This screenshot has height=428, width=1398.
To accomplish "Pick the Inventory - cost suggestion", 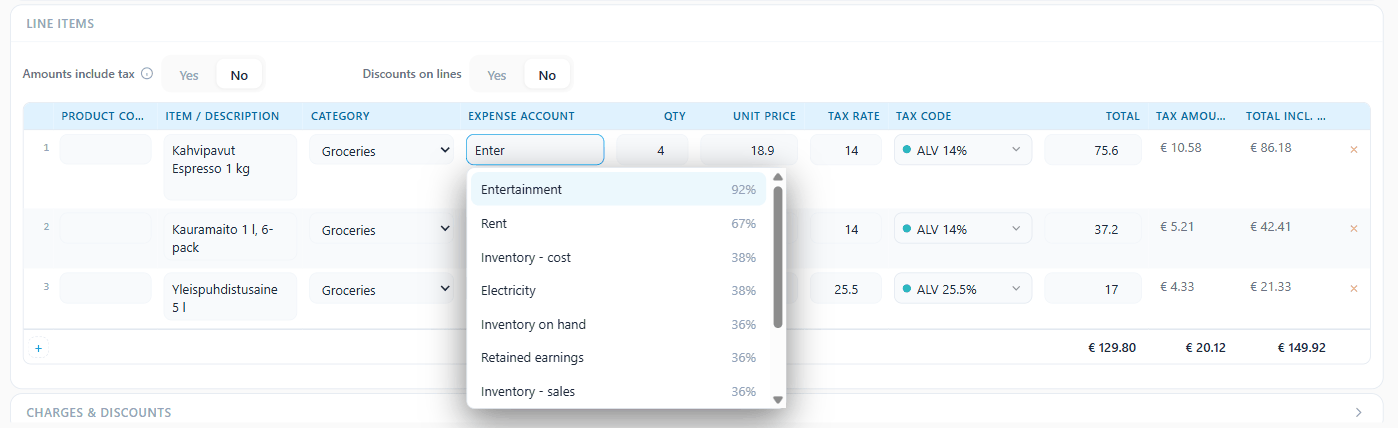I will point(618,257).
